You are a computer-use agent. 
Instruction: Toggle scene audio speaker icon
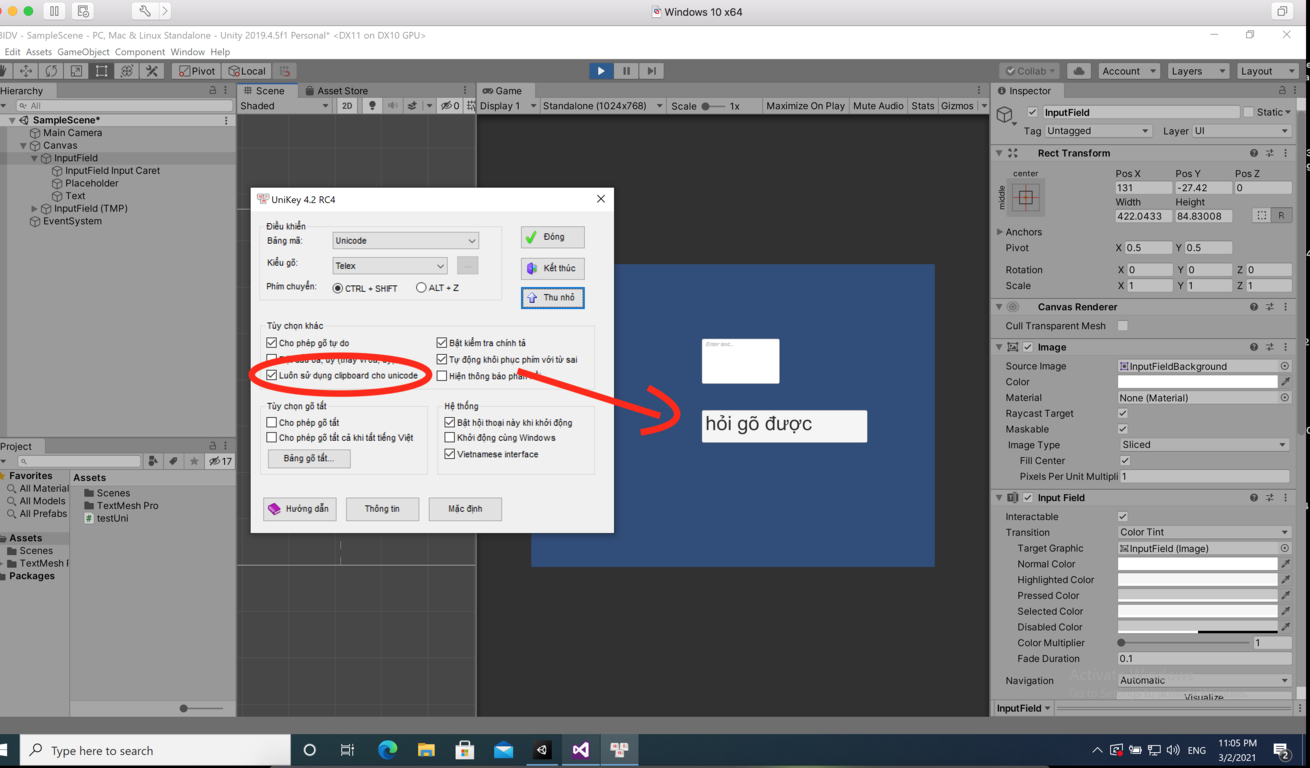(392, 106)
